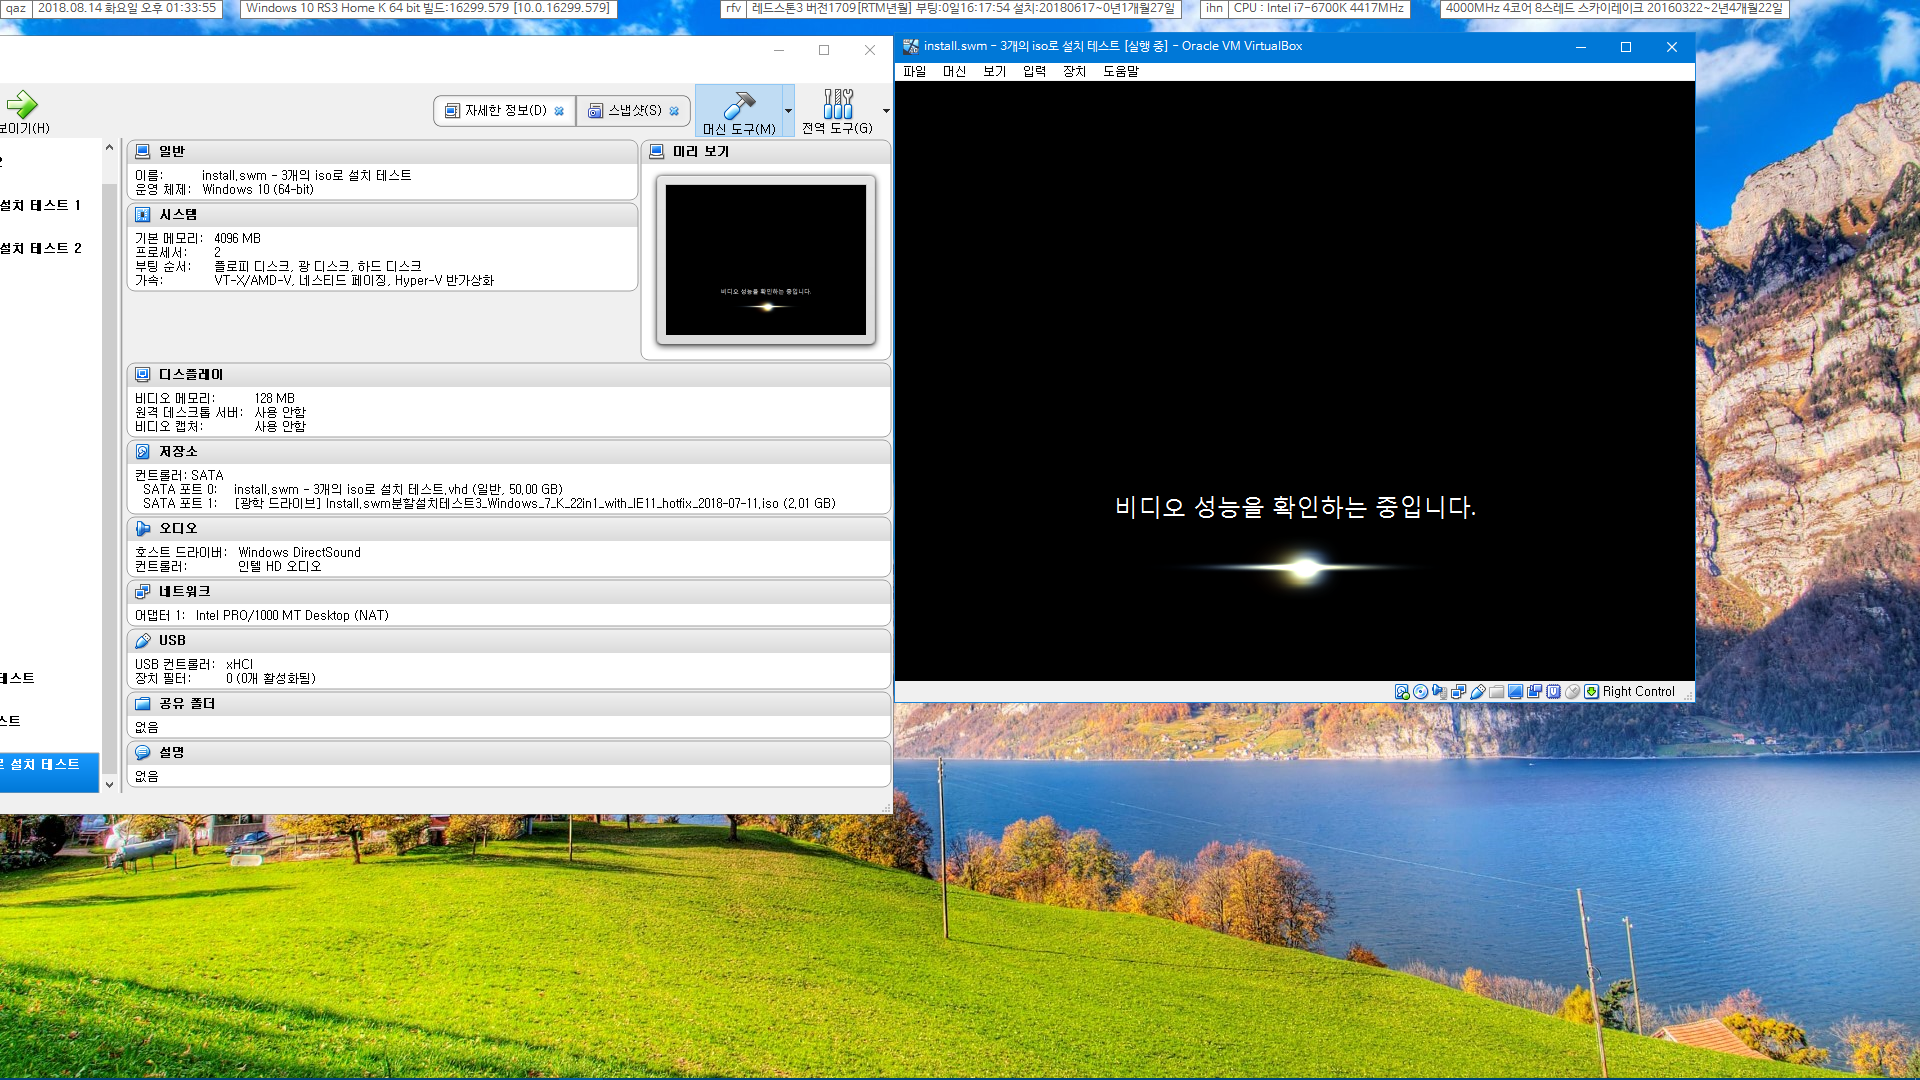This screenshot has height=1080, width=1920.
Task: Click the Shared Folders (공유 폴더) section icon
Action: point(143,703)
